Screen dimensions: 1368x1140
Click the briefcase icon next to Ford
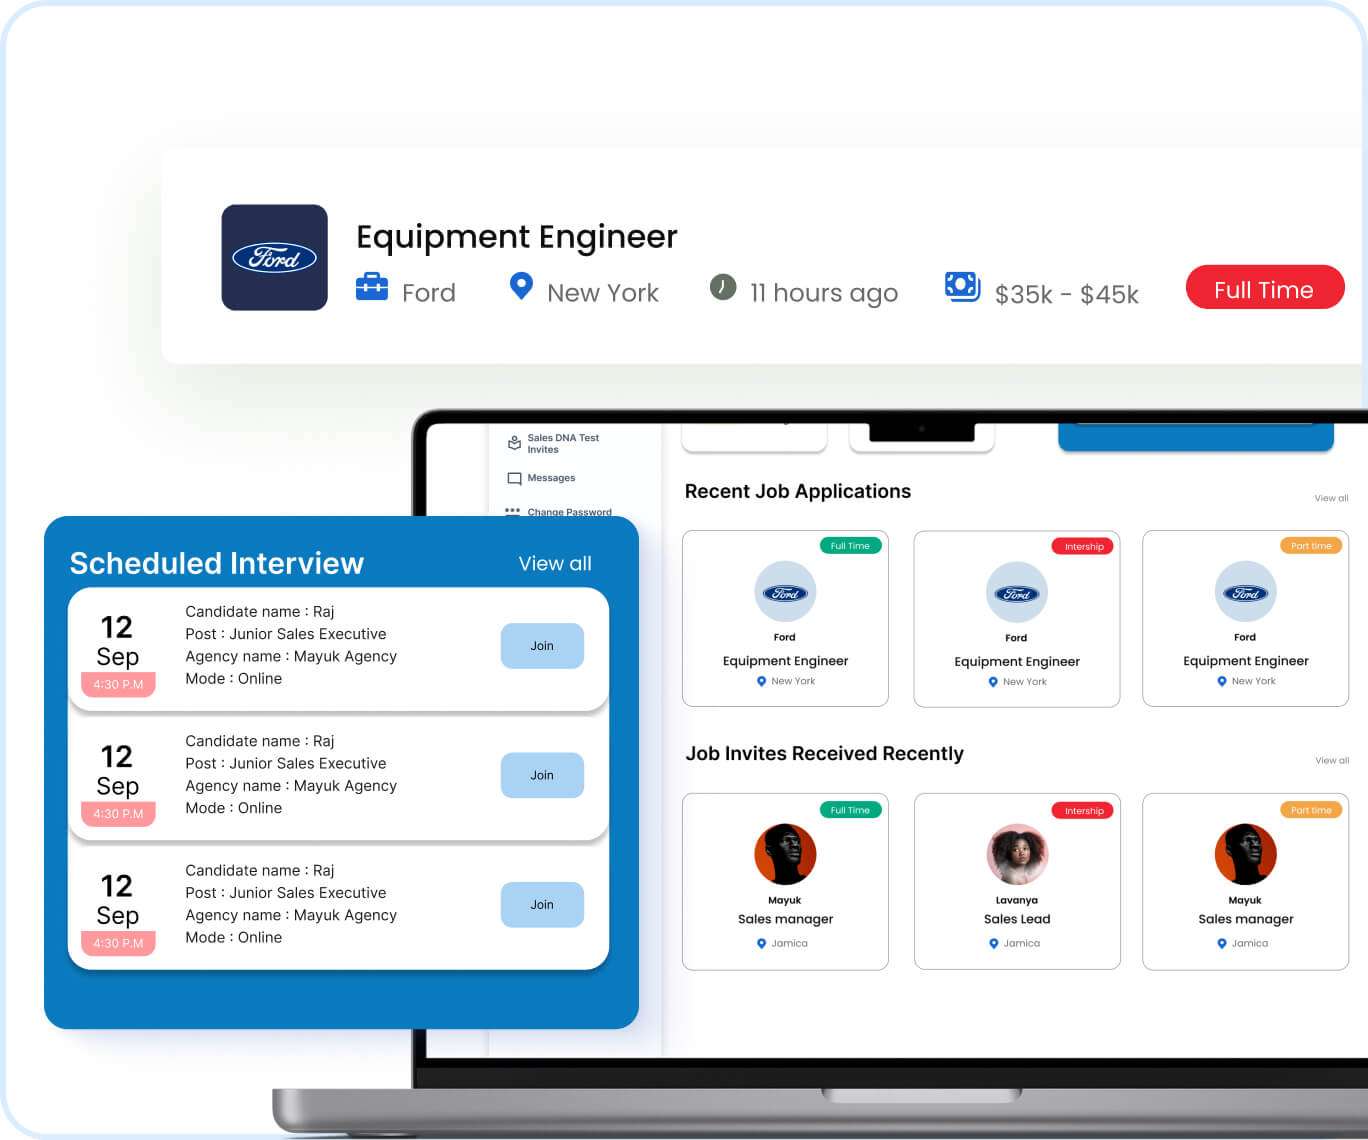pos(372,288)
